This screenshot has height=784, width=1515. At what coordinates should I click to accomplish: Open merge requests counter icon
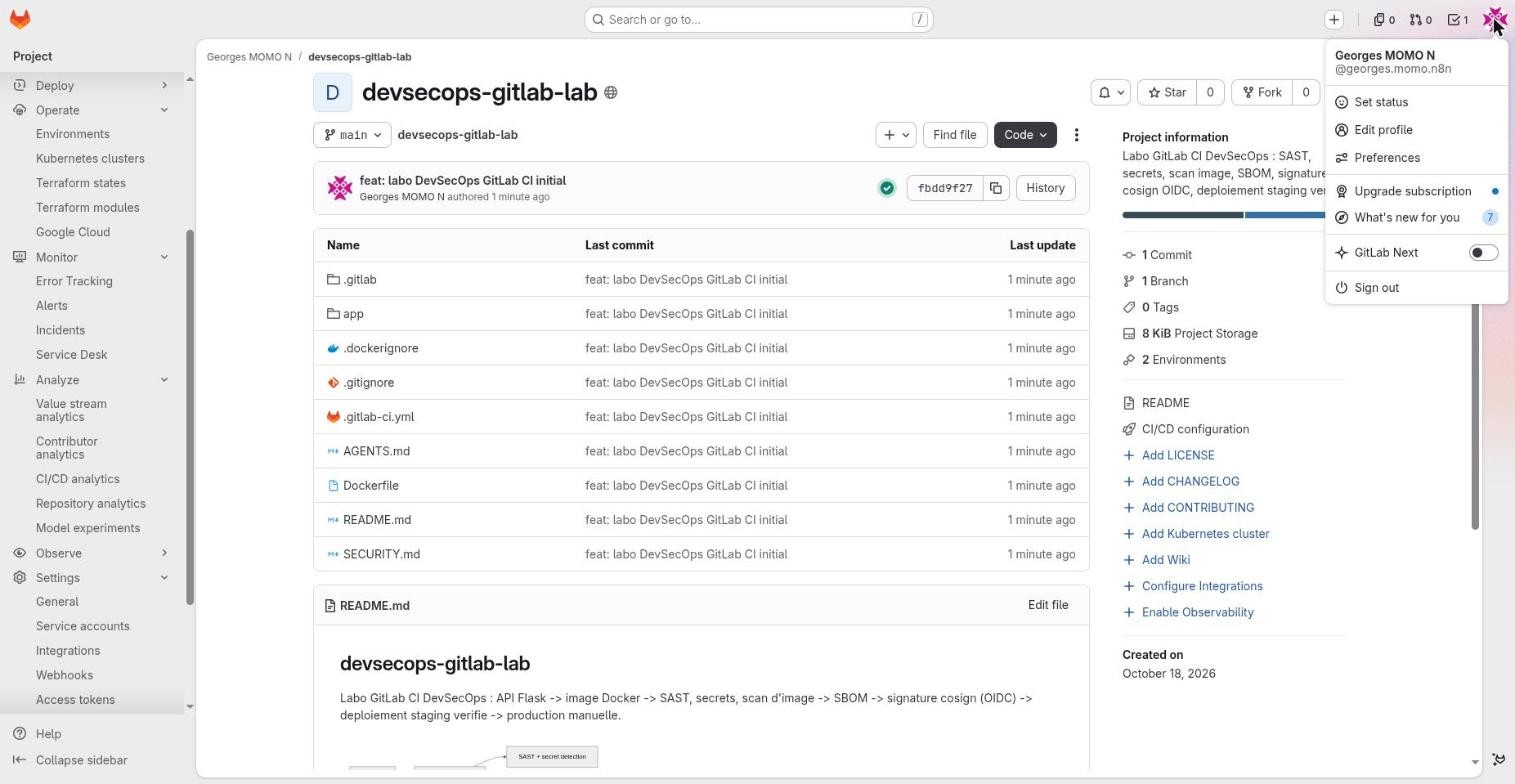pos(1421,19)
